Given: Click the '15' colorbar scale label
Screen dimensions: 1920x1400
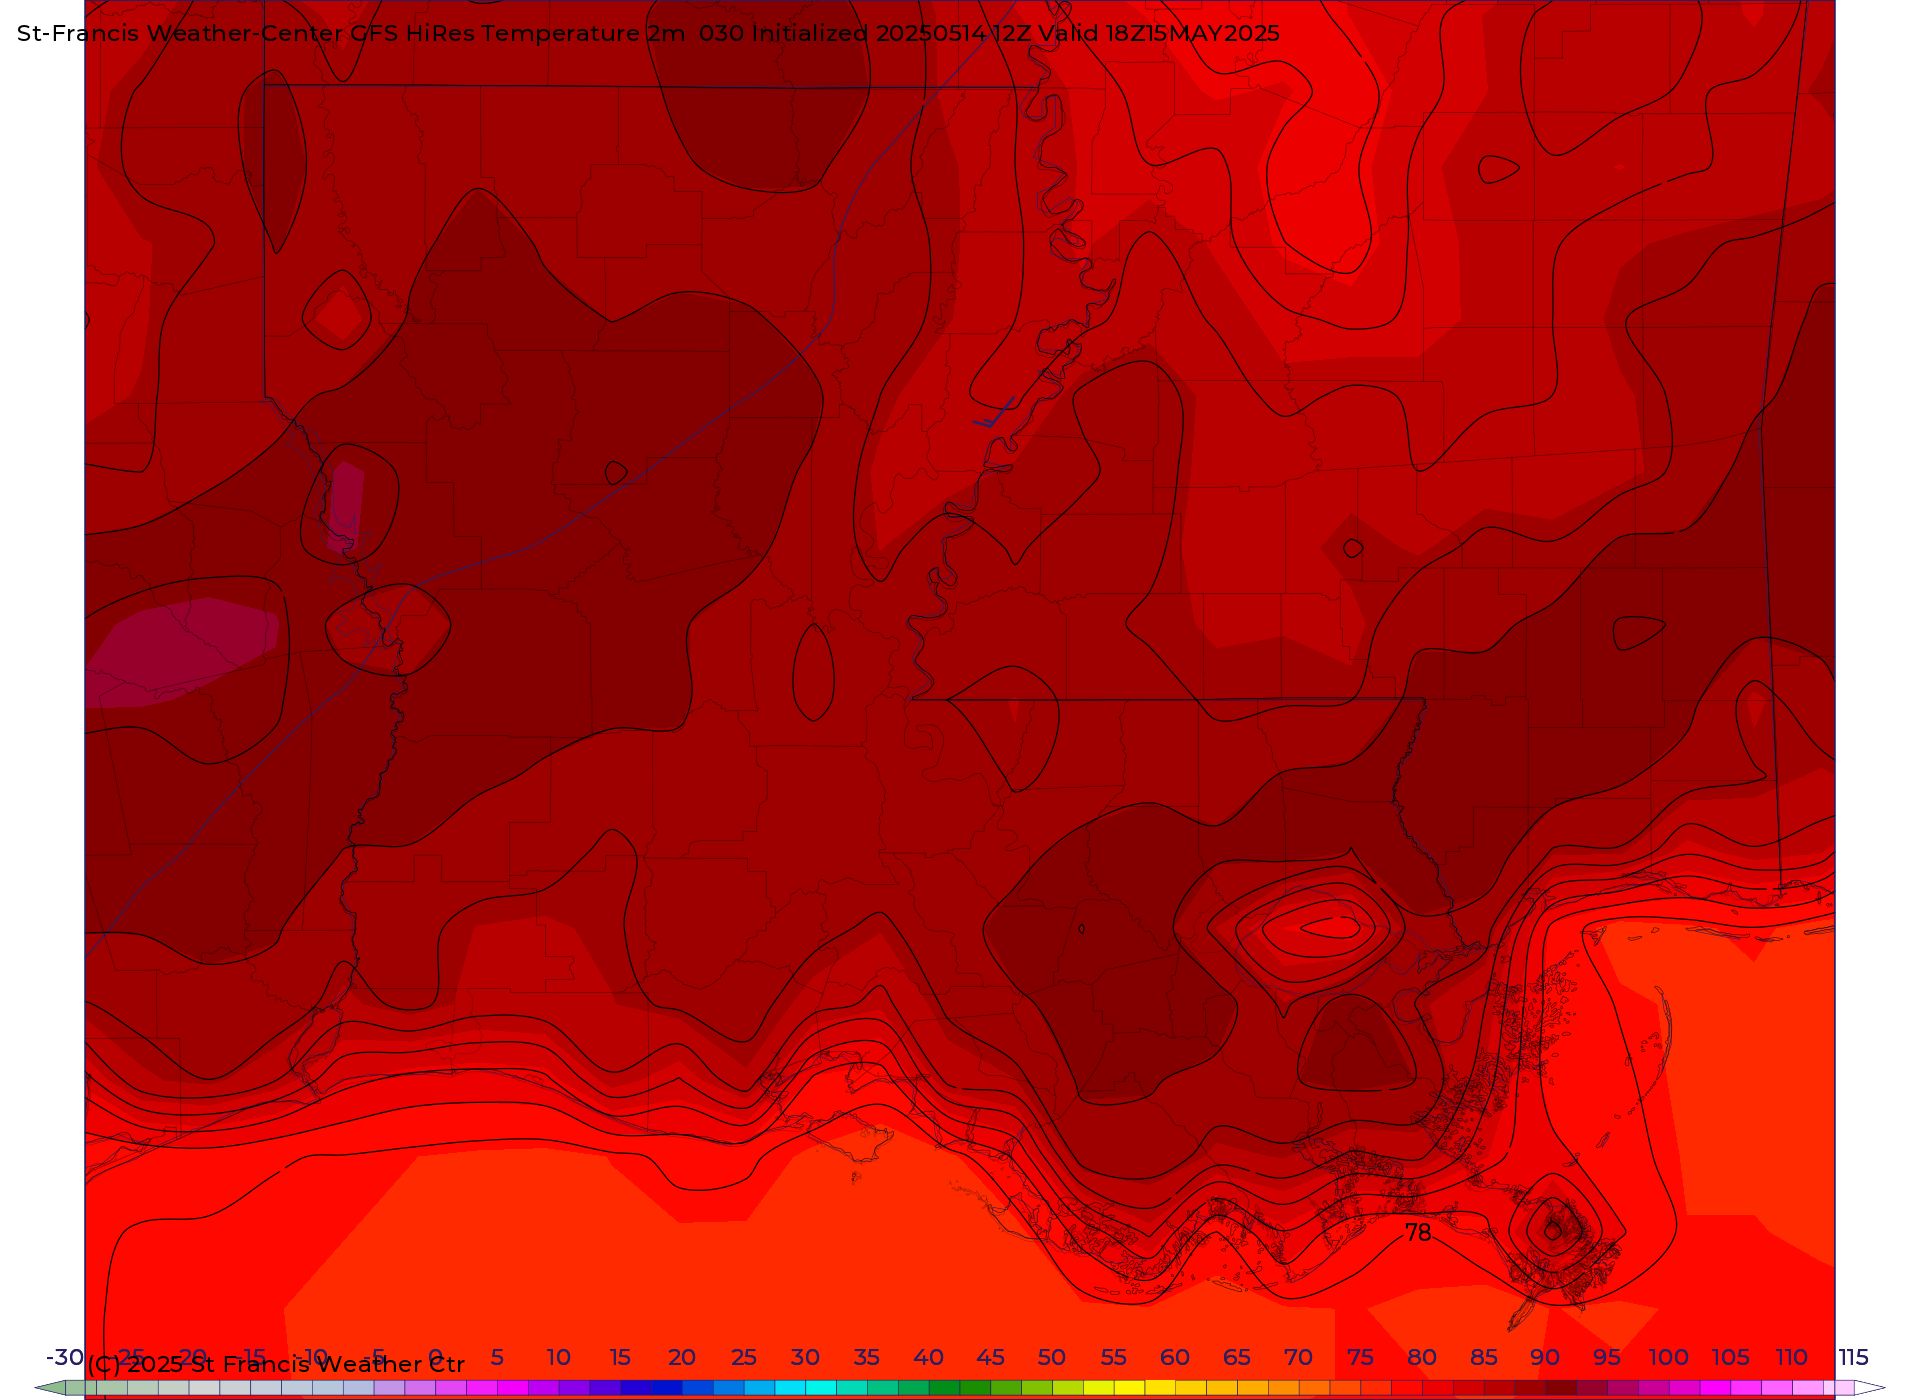Looking at the screenshot, I should pyautogui.click(x=620, y=1357).
